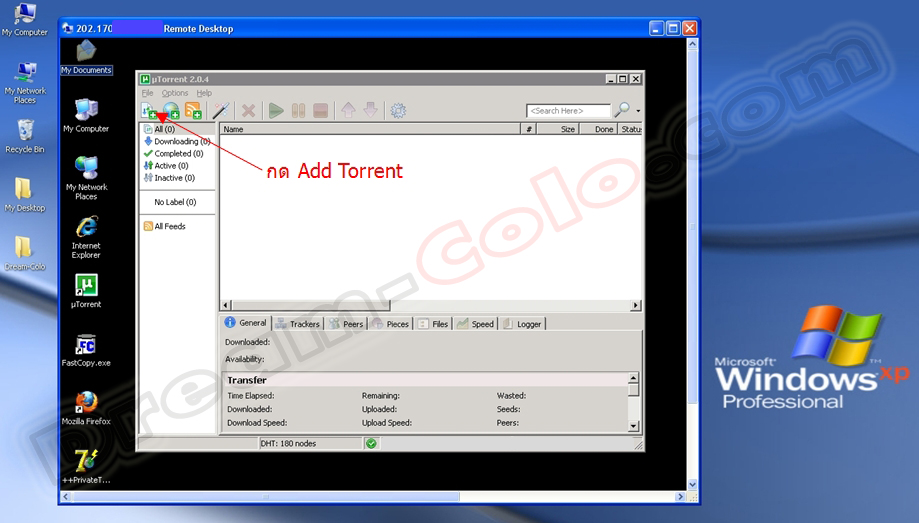Switch to the Pieces tab
This screenshot has width=919, height=523.
pyautogui.click(x=391, y=324)
